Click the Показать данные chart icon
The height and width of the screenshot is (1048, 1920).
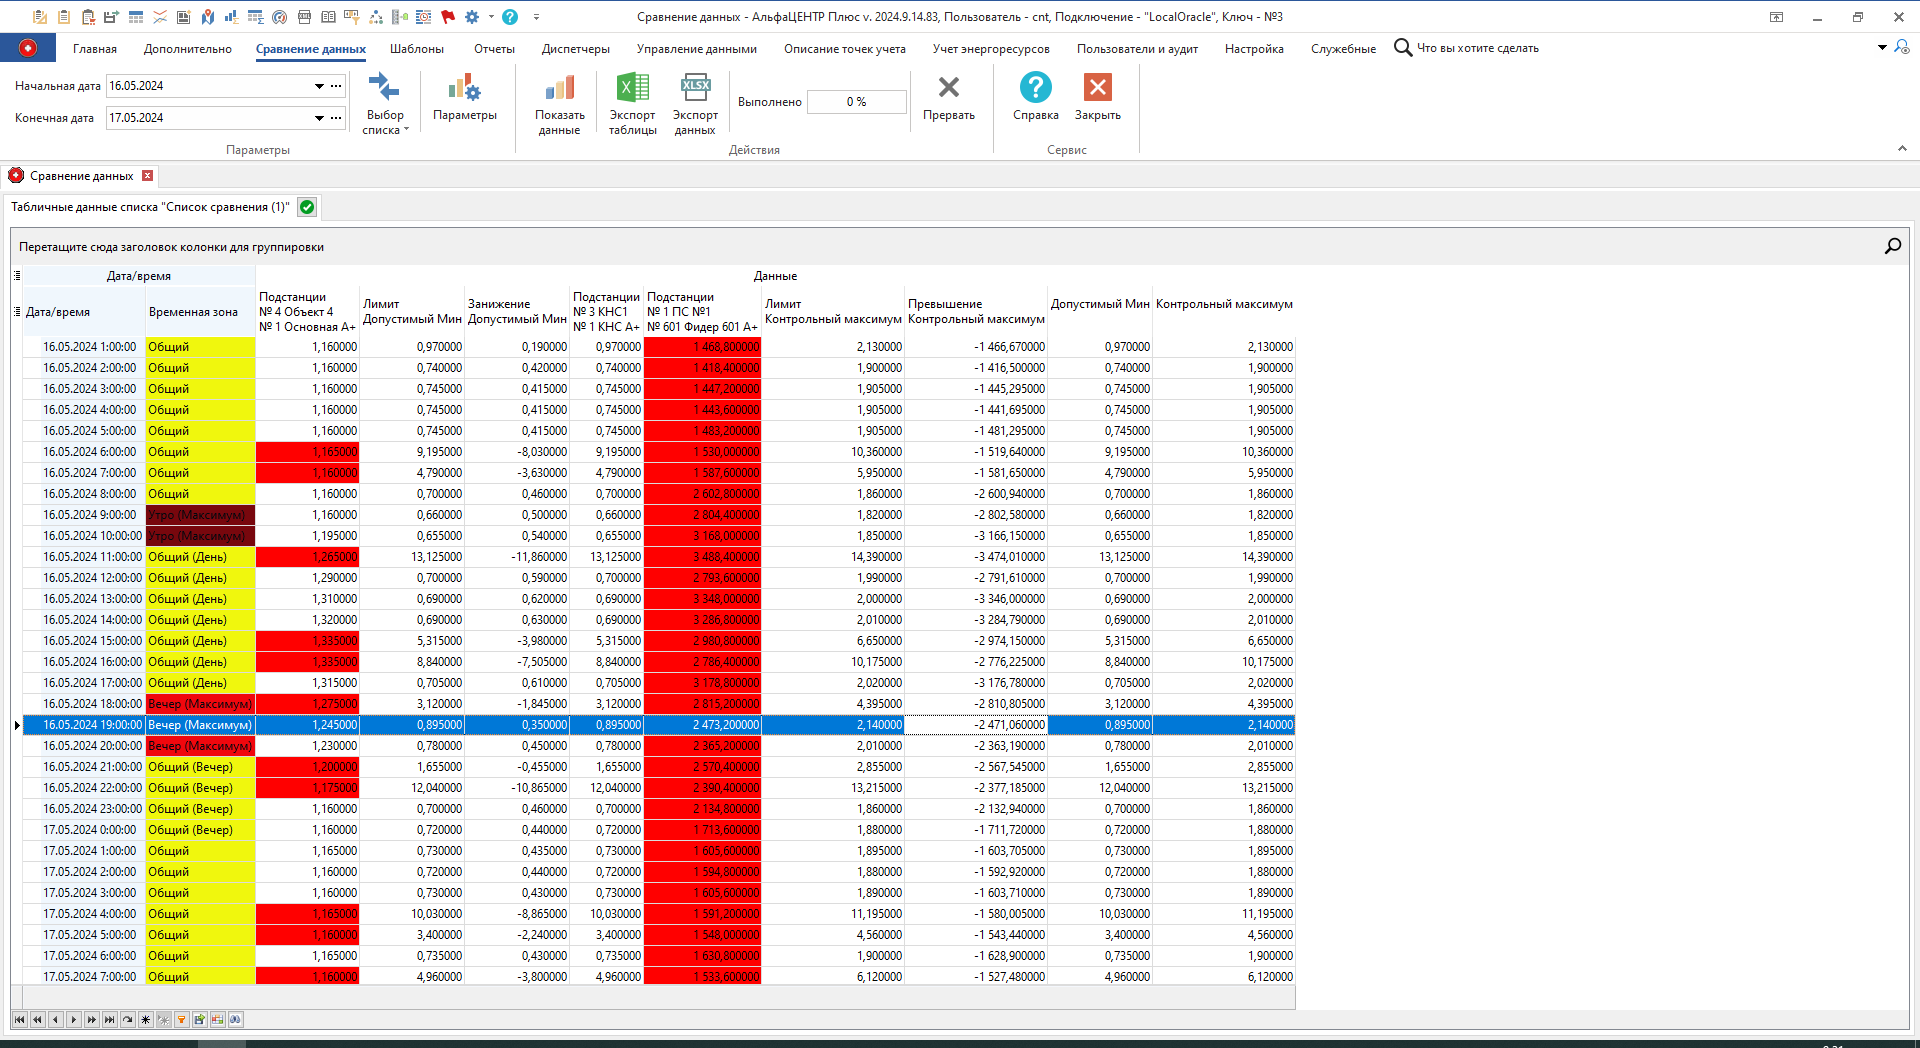coord(559,89)
